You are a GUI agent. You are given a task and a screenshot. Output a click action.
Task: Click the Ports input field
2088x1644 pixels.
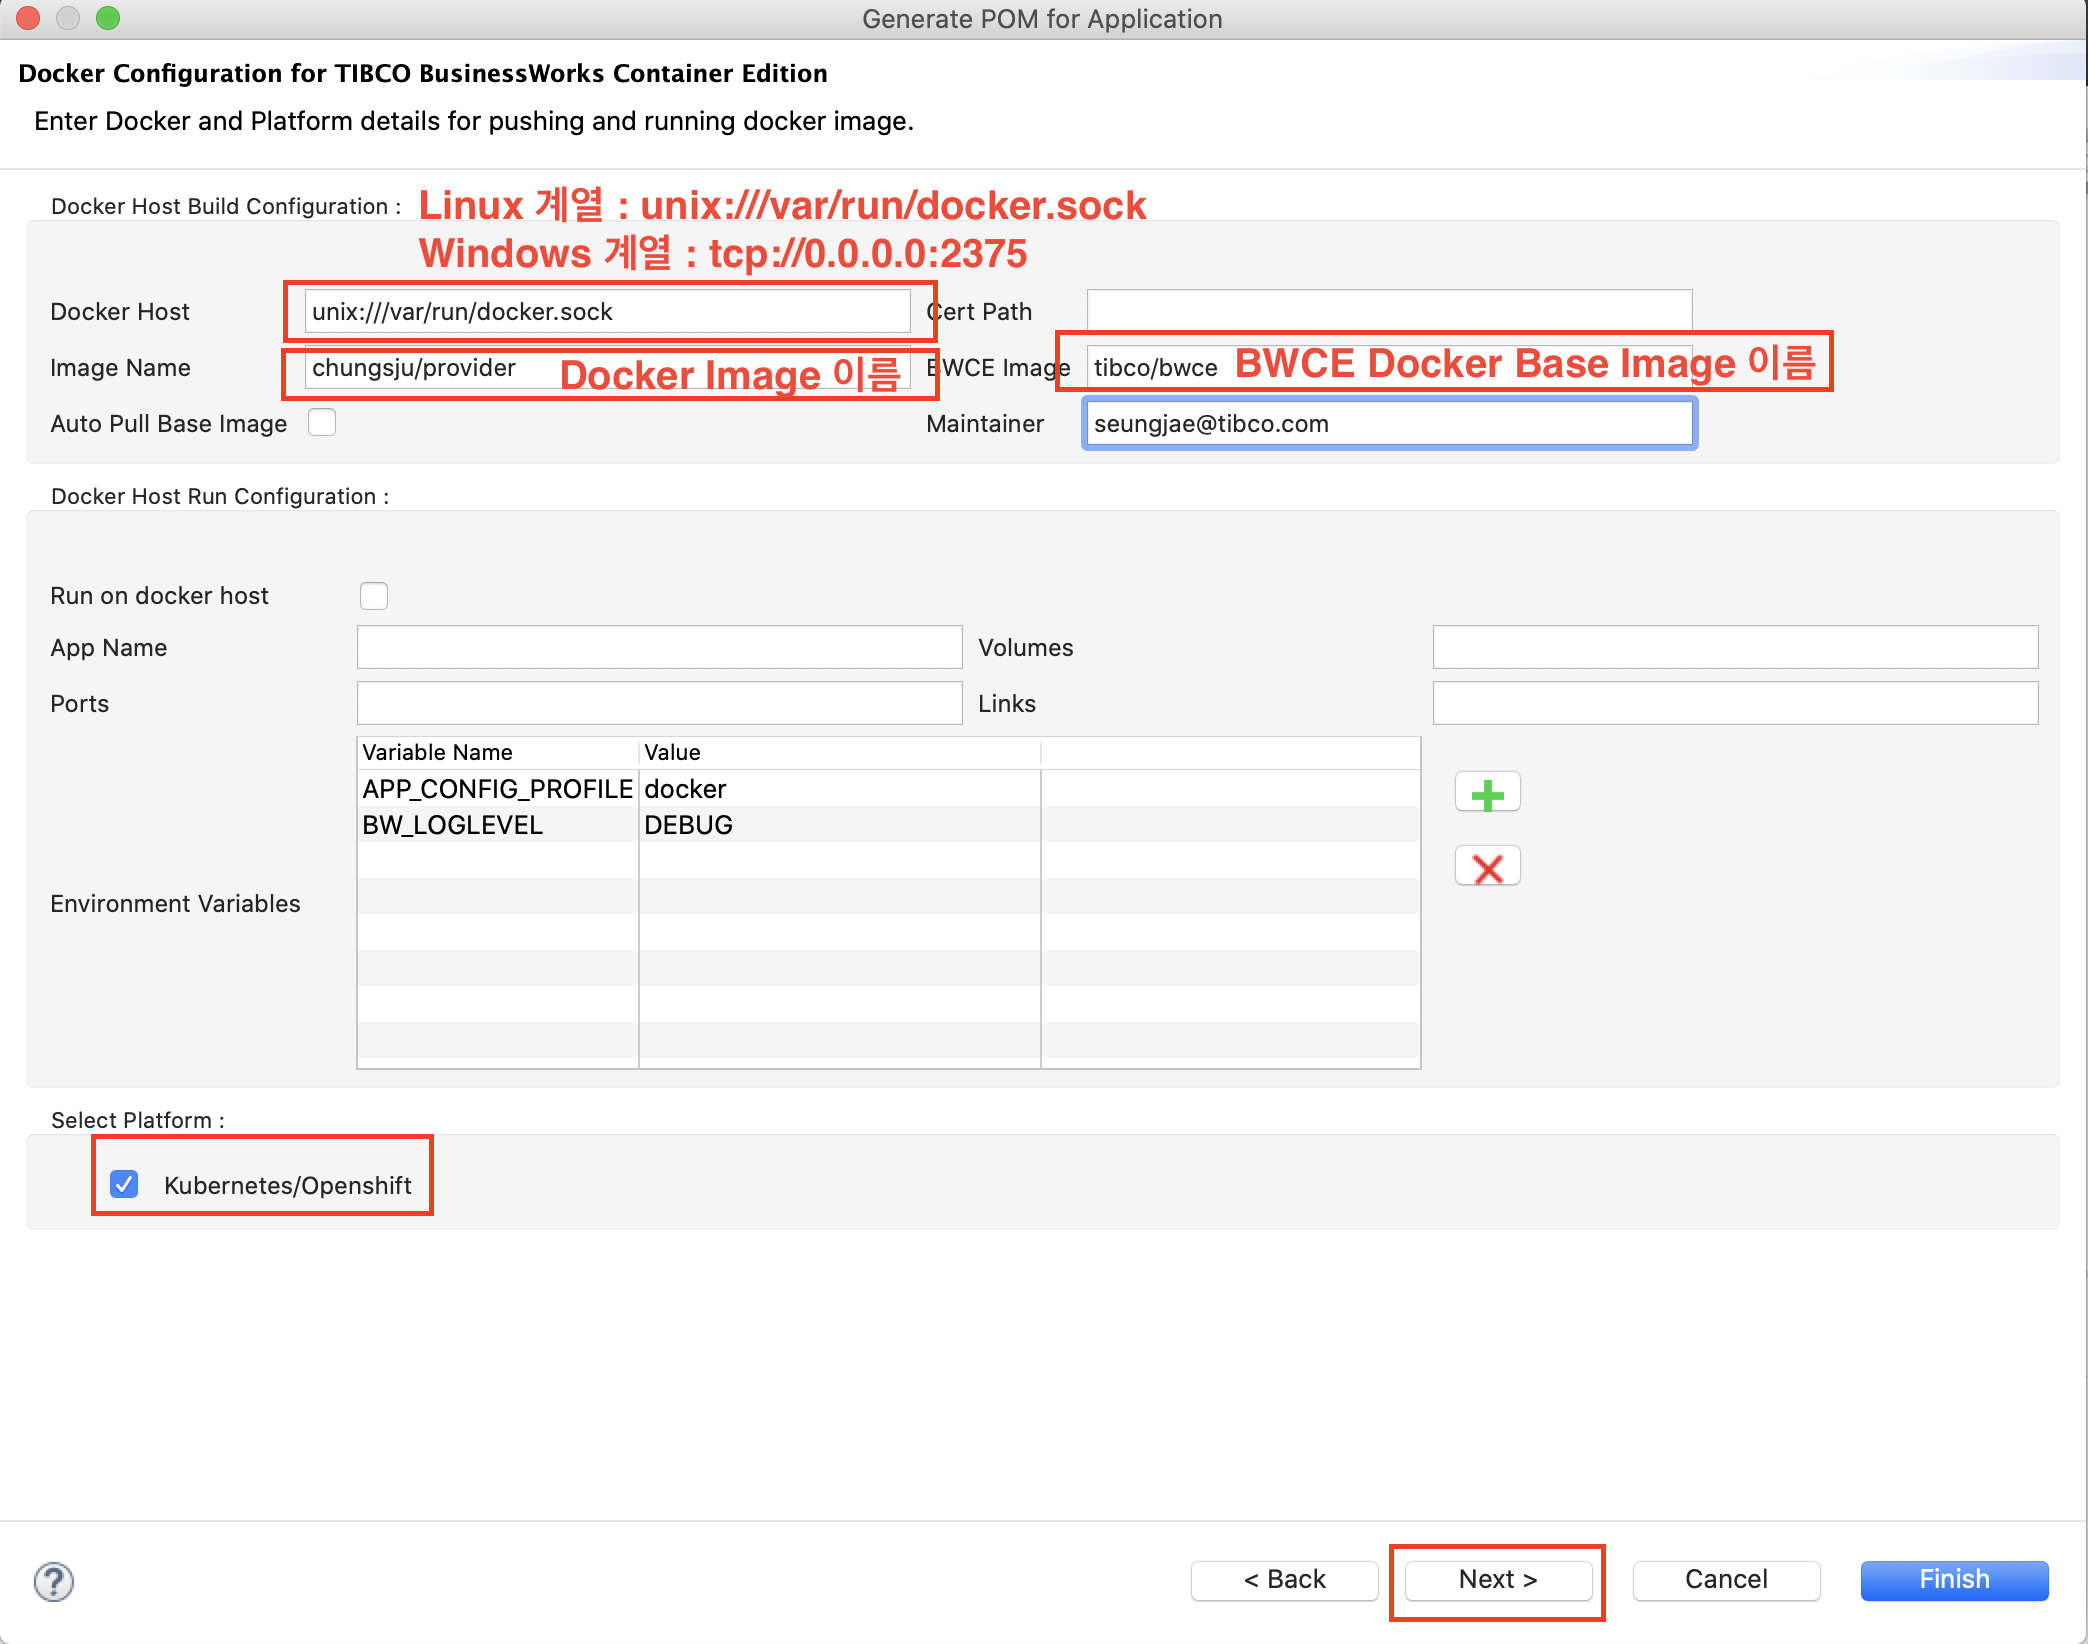click(659, 703)
